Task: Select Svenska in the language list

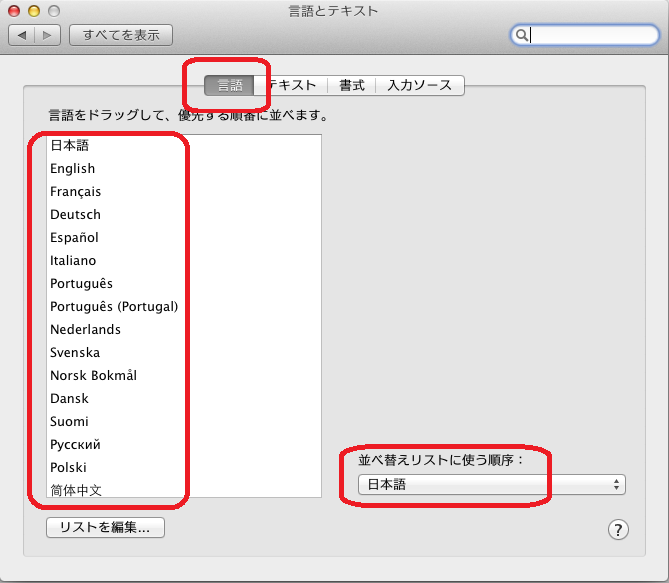Action: (x=184, y=353)
